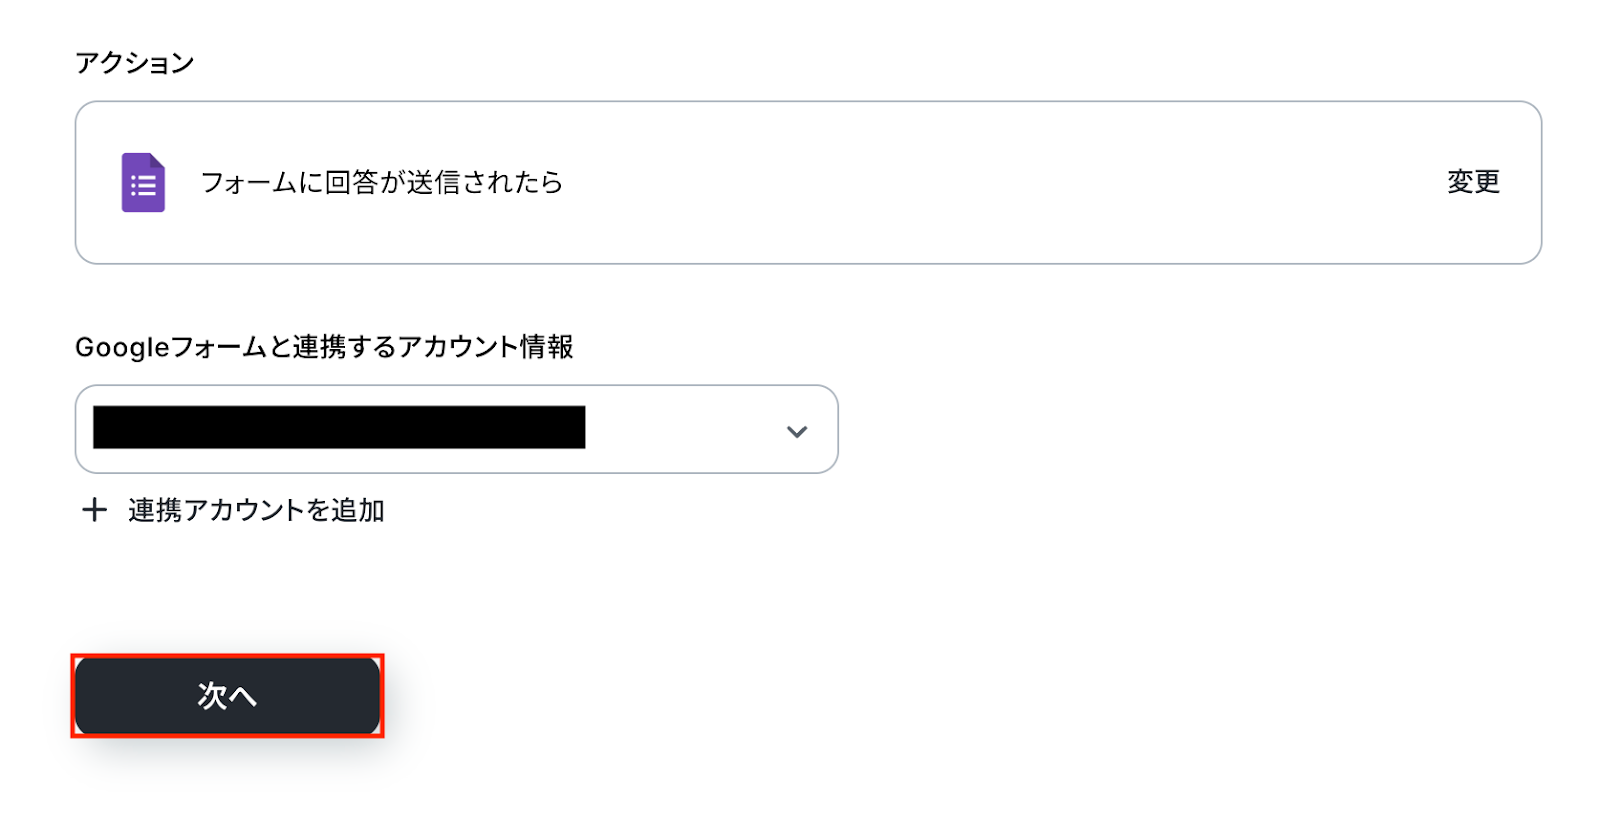Viewport: 1600px width, 822px height.
Task: Click the folded corner of Forms document icon
Action: point(157,162)
